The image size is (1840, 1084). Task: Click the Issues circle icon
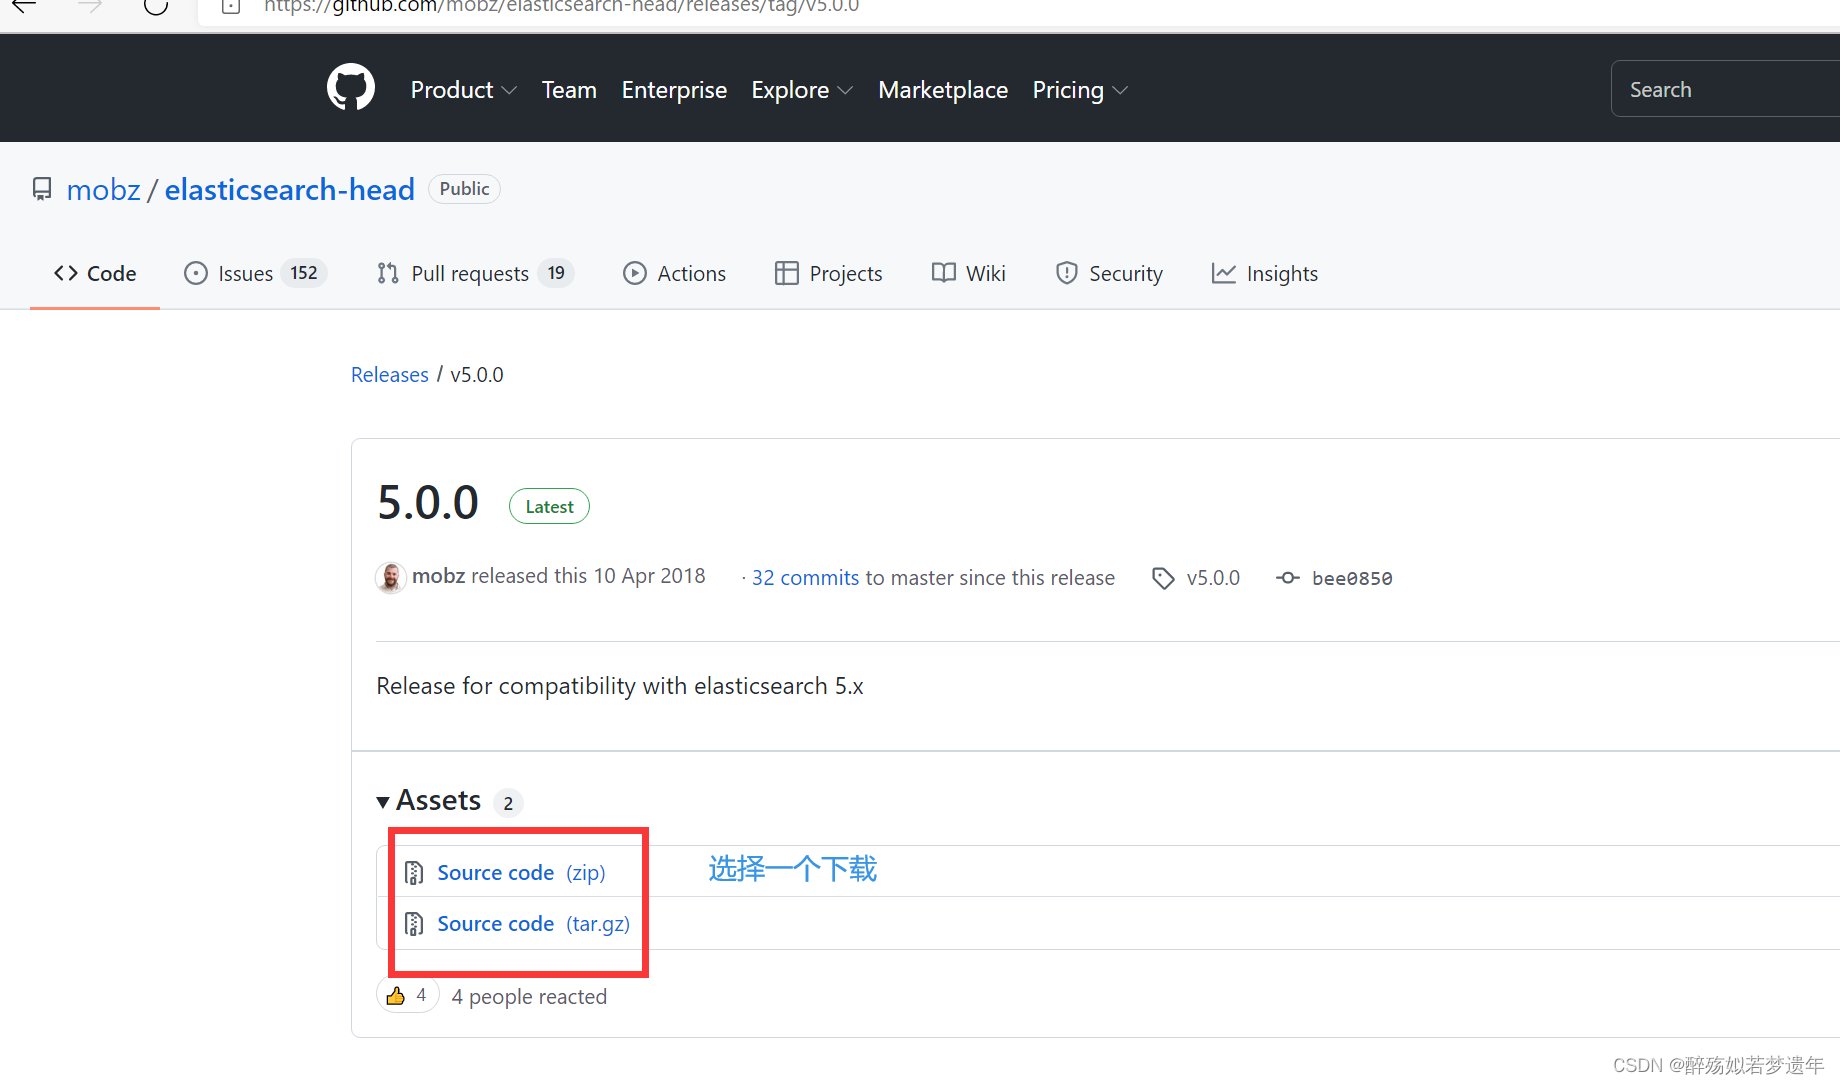(x=196, y=273)
